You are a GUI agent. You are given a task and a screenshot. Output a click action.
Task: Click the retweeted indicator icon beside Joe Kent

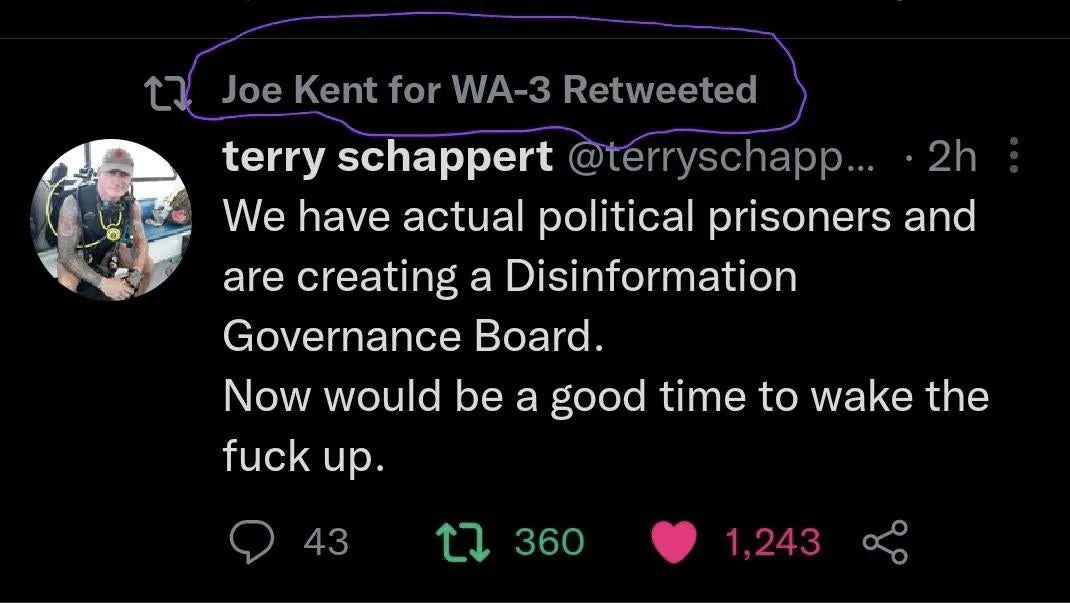(166, 93)
